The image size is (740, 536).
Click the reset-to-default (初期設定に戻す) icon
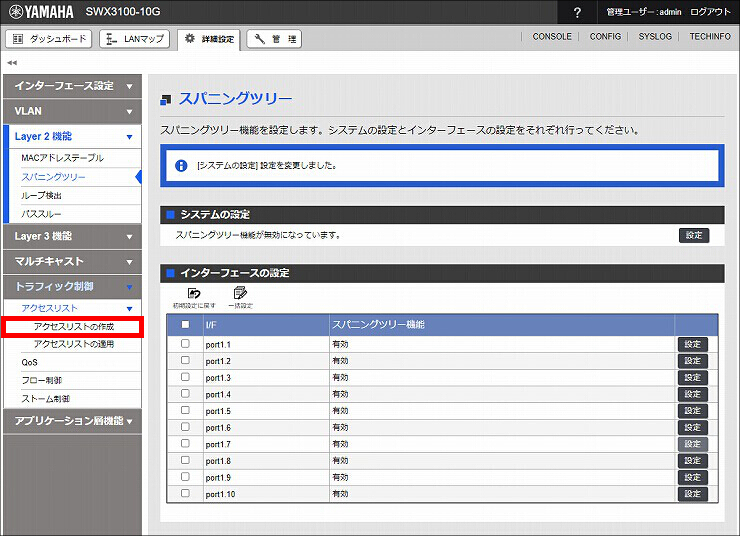194,298
